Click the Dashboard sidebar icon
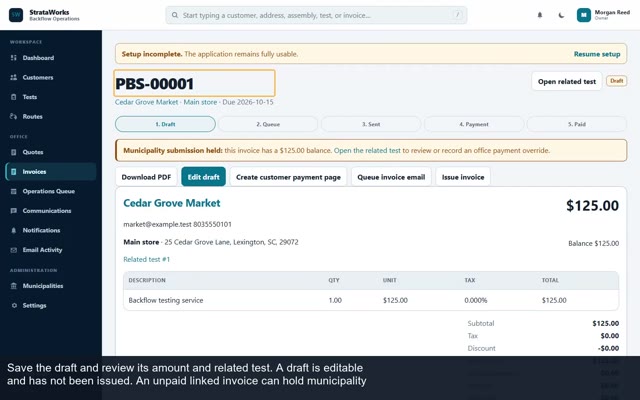640x400 pixels. 13,58
